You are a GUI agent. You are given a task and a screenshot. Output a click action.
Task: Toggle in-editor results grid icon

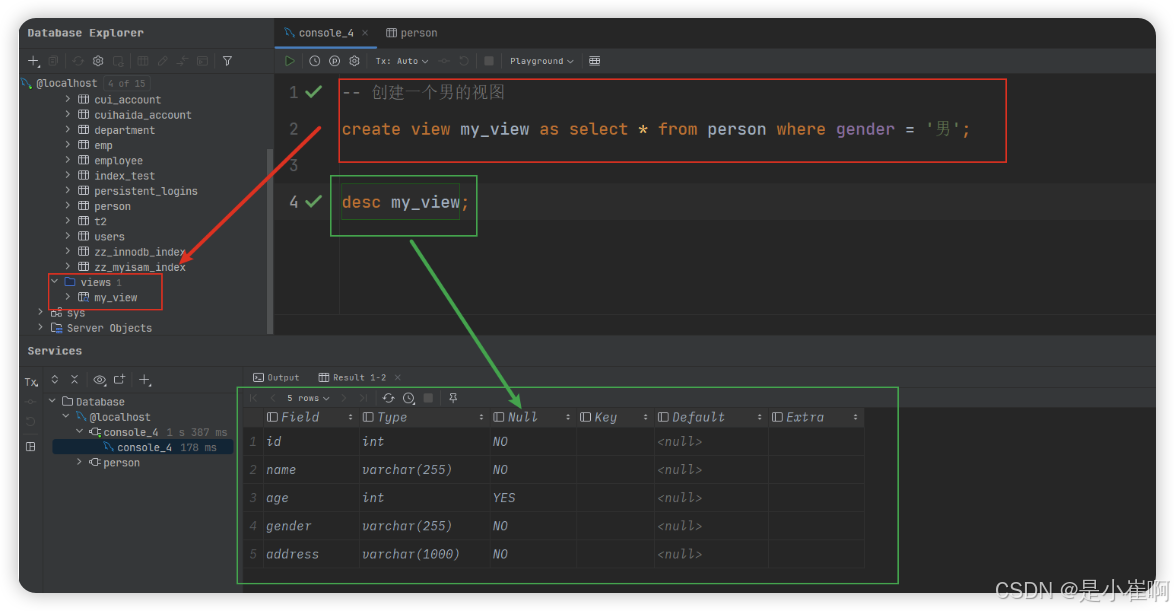tap(594, 61)
